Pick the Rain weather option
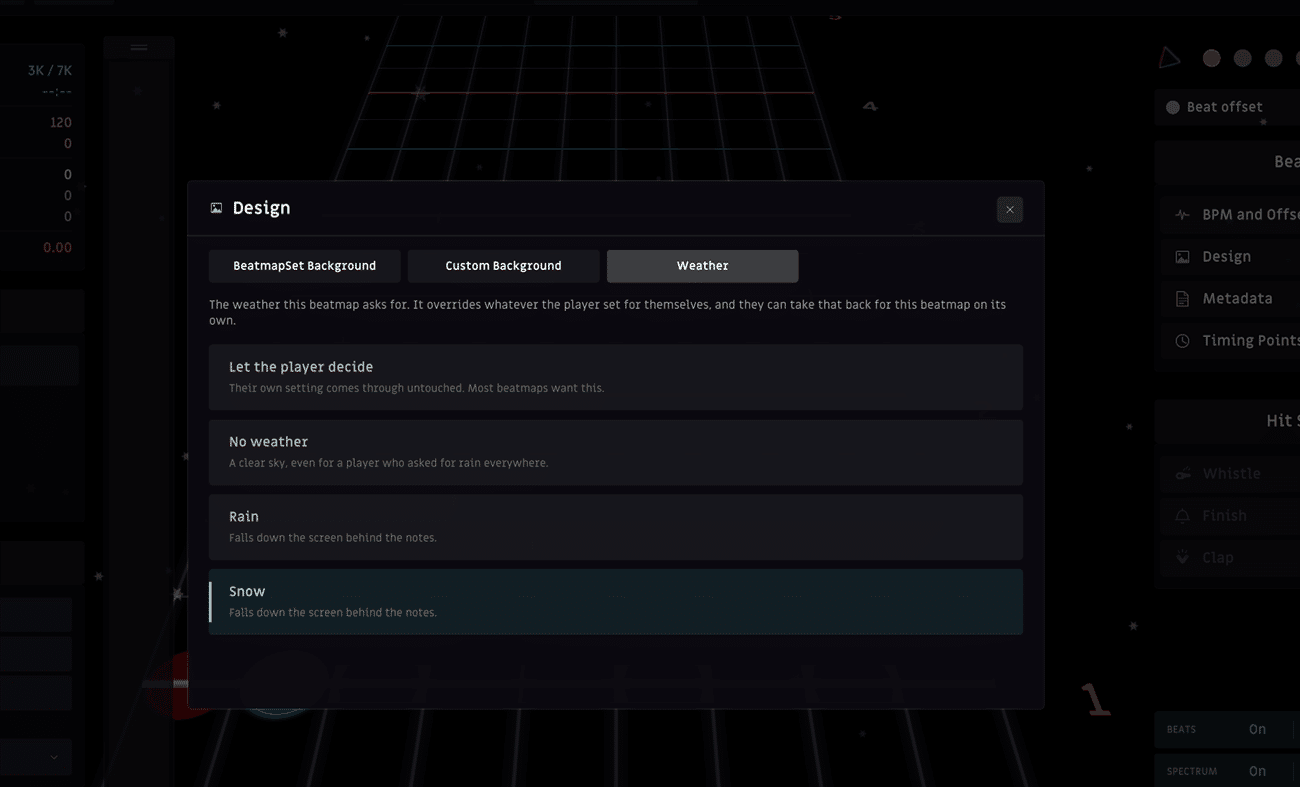 click(x=616, y=527)
